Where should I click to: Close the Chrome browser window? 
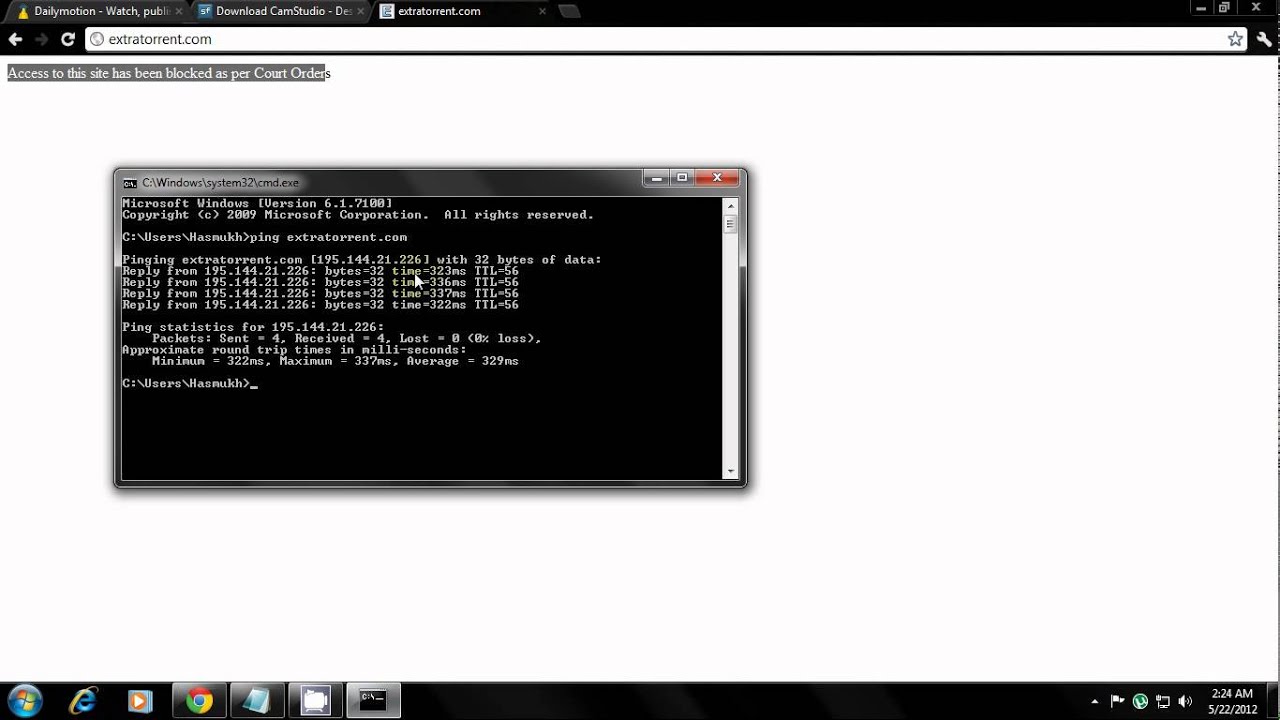(1257, 8)
